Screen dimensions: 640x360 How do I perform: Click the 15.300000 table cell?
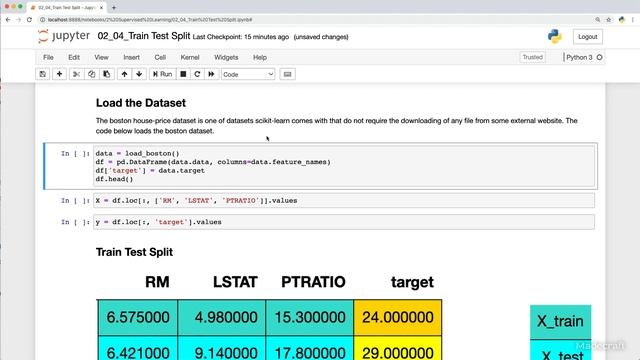310,317
